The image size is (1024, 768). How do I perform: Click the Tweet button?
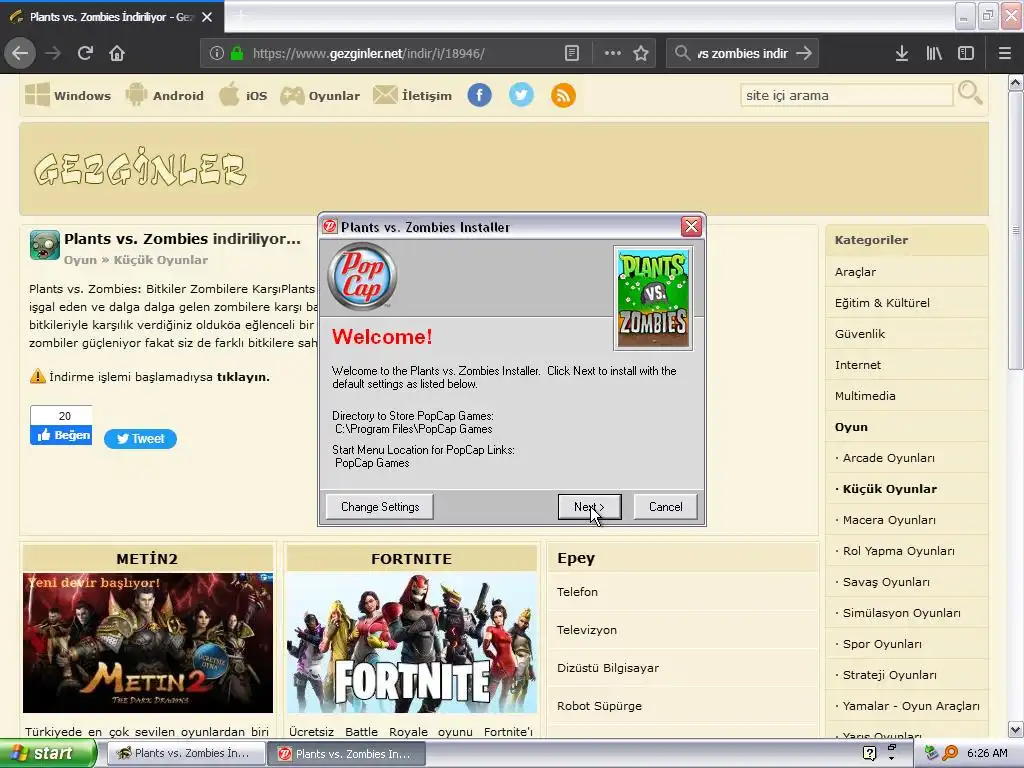coord(140,439)
